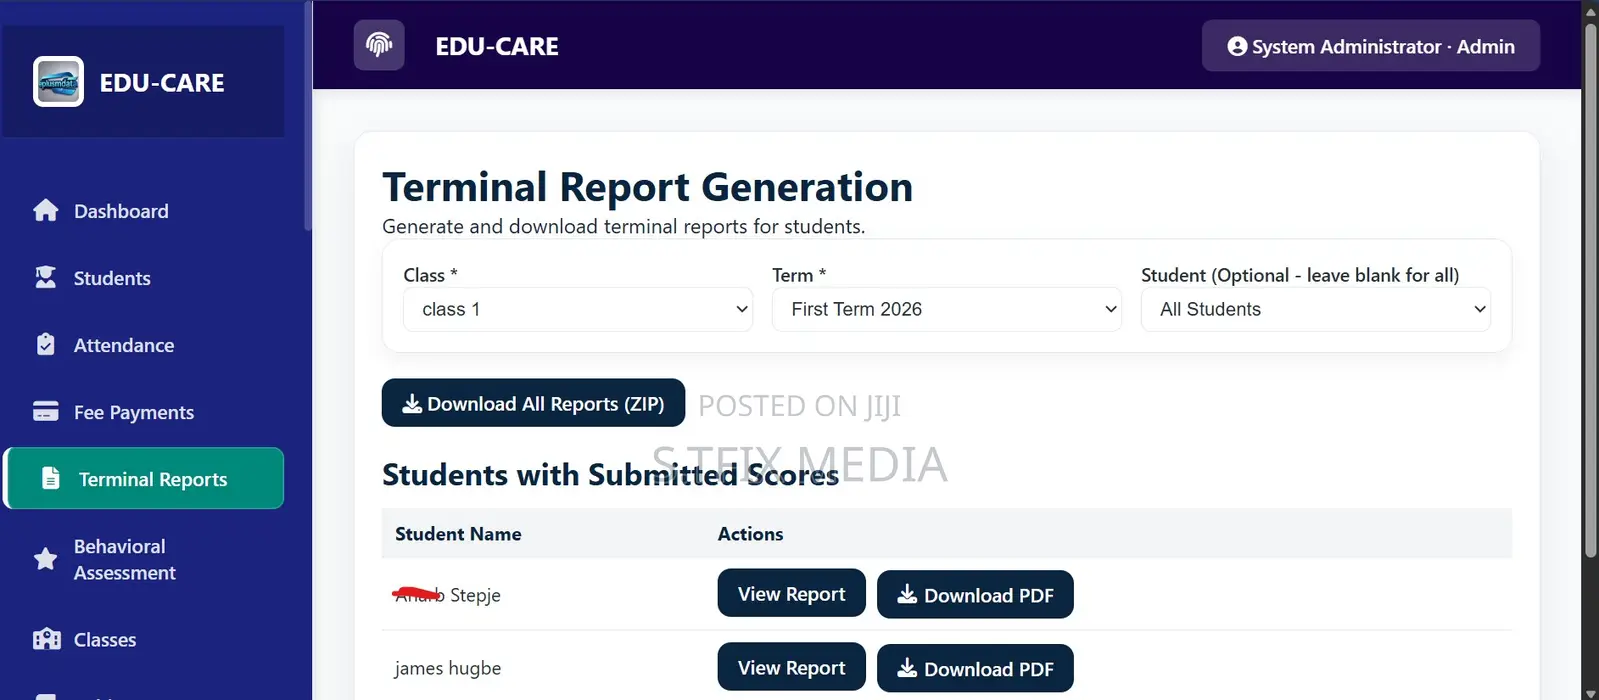Click download icon in Stepje's PDF button
The height and width of the screenshot is (700, 1599).
(907, 594)
